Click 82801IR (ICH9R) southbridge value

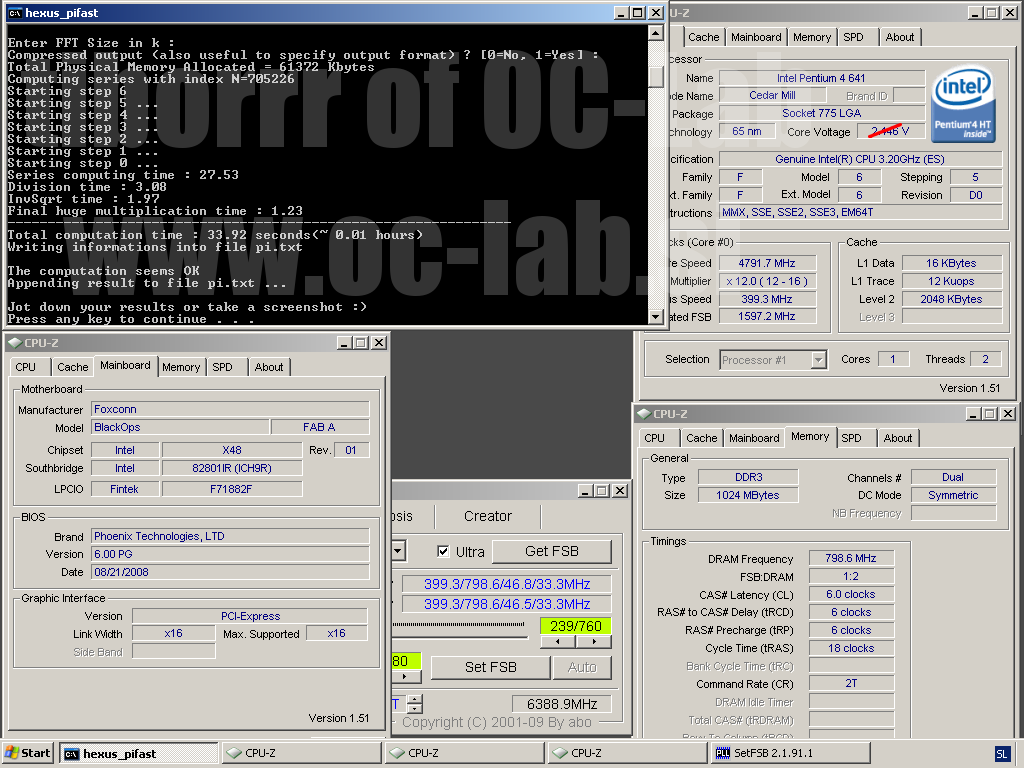pyautogui.click(x=232, y=468)
